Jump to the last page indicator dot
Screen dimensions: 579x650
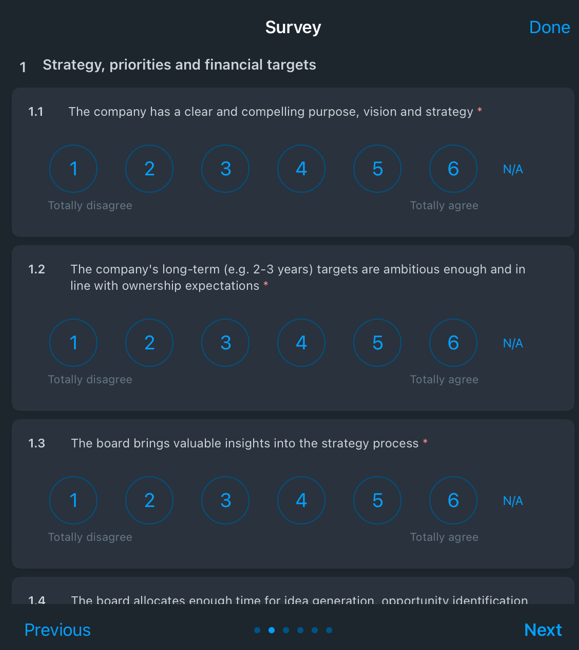tap(329, 630)
